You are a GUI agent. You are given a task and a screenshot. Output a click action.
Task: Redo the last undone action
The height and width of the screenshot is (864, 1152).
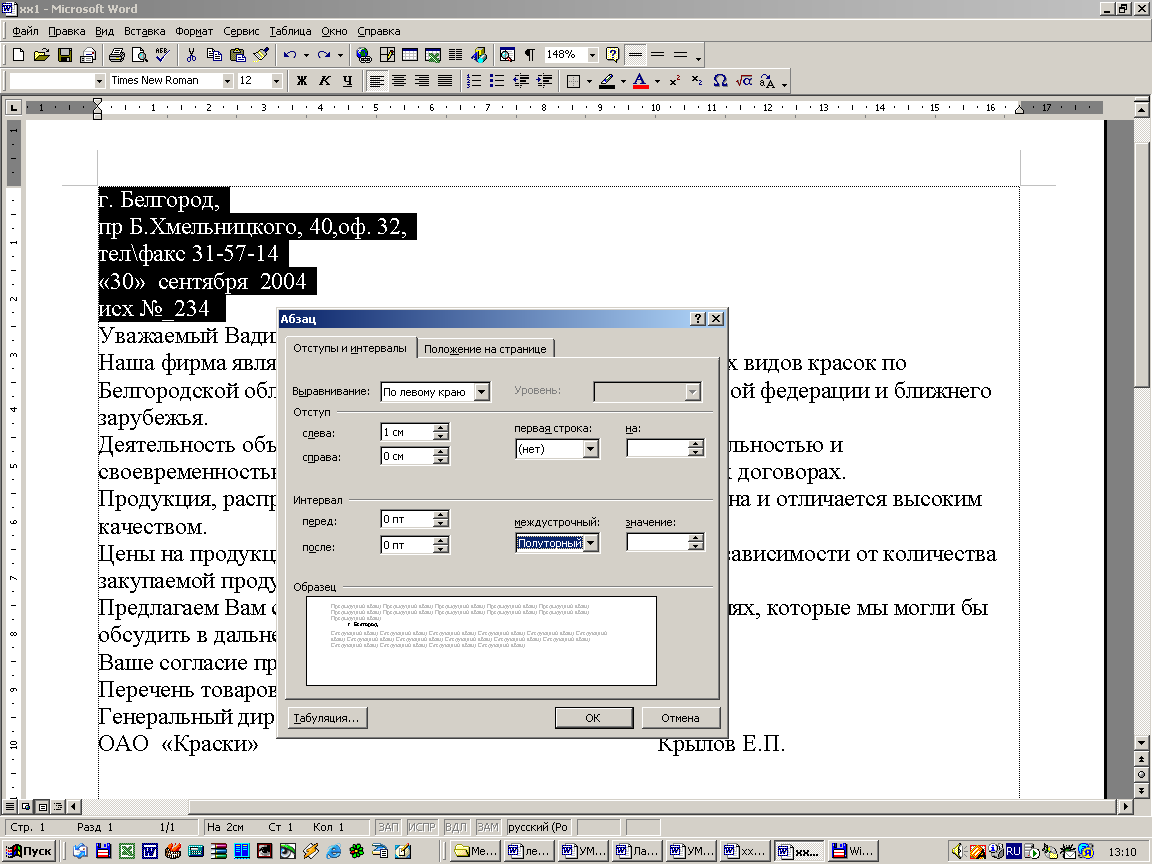click(324, 54)
